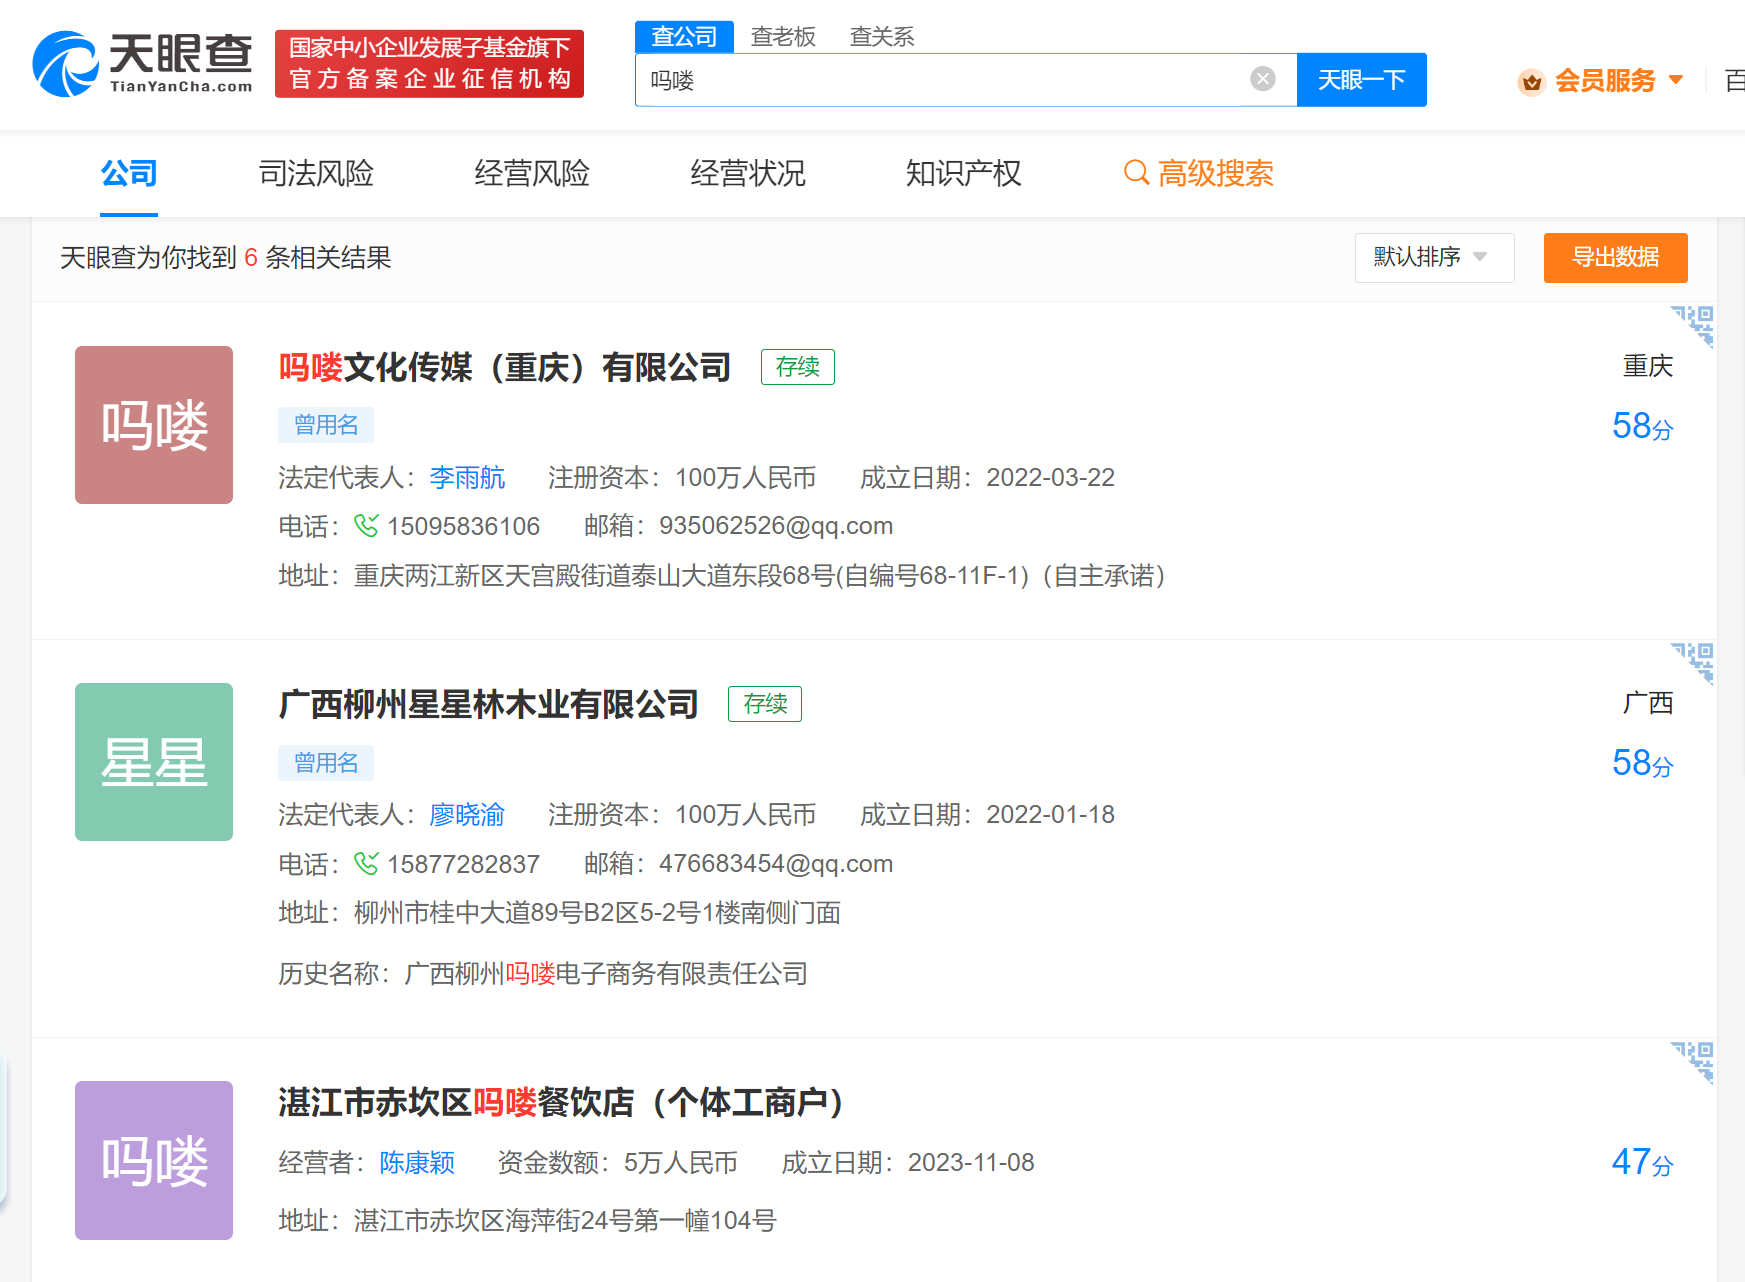Click the 导出数据 export button
Screen dimensions: 1745x1282
point(1616,258)
